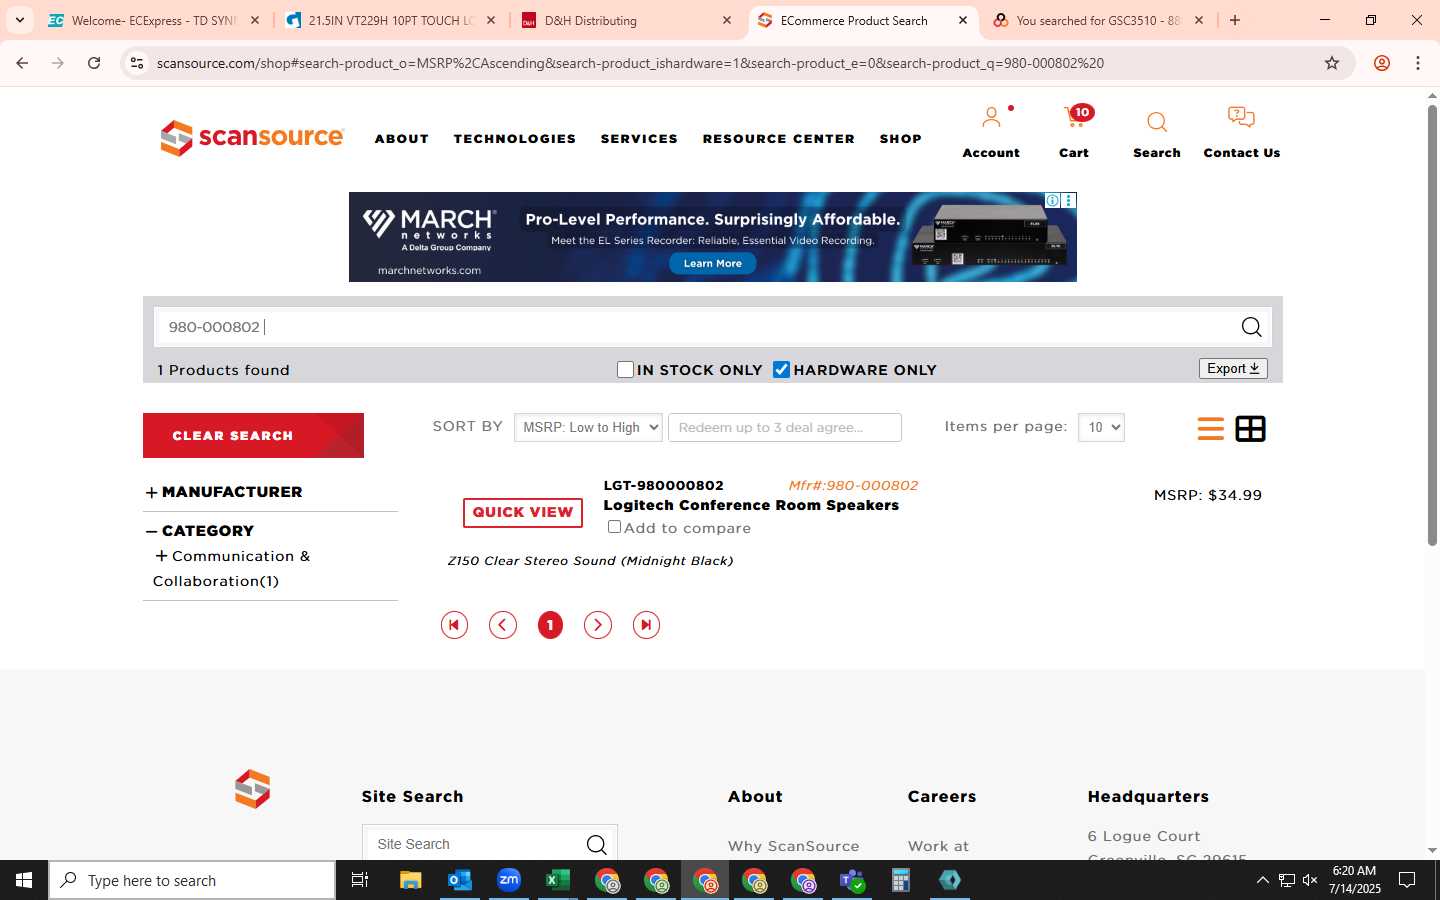Open the TECHNOLOGIES menu
1440x900 pixels.
[x=515, y=139]
